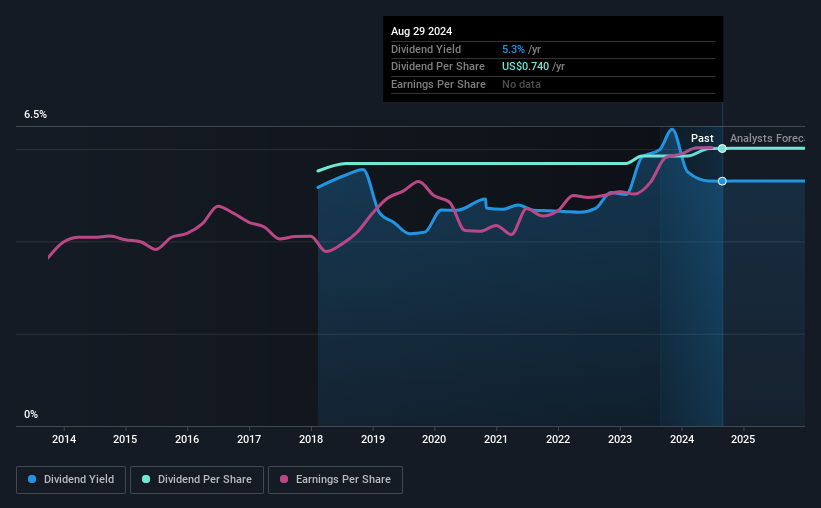The width and height of the screenshot is (821, 508).
Task: Click the 5.3% dividend yield value in tooltip
Action: click(x=513, y=49)
